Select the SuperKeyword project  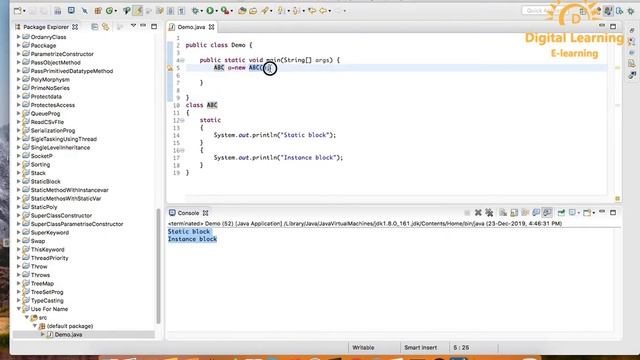point(50,233)
